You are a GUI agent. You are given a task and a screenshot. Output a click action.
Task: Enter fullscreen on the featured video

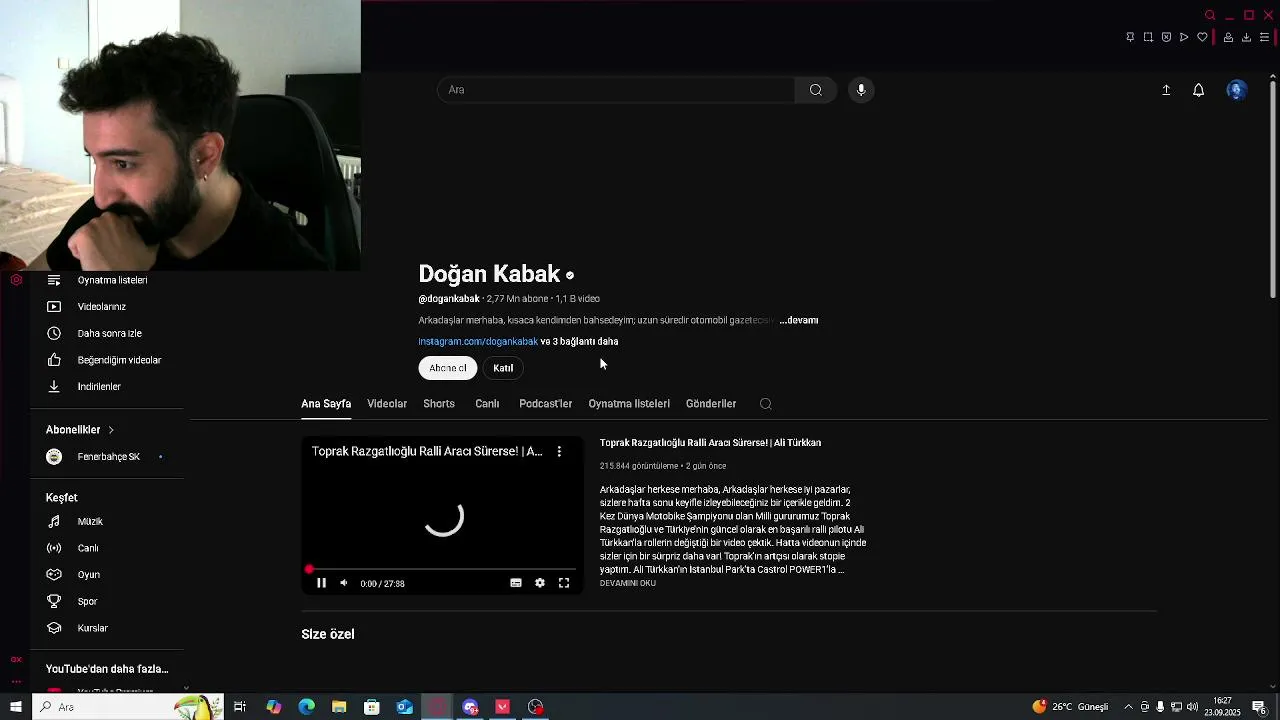[x=564, y=583]
